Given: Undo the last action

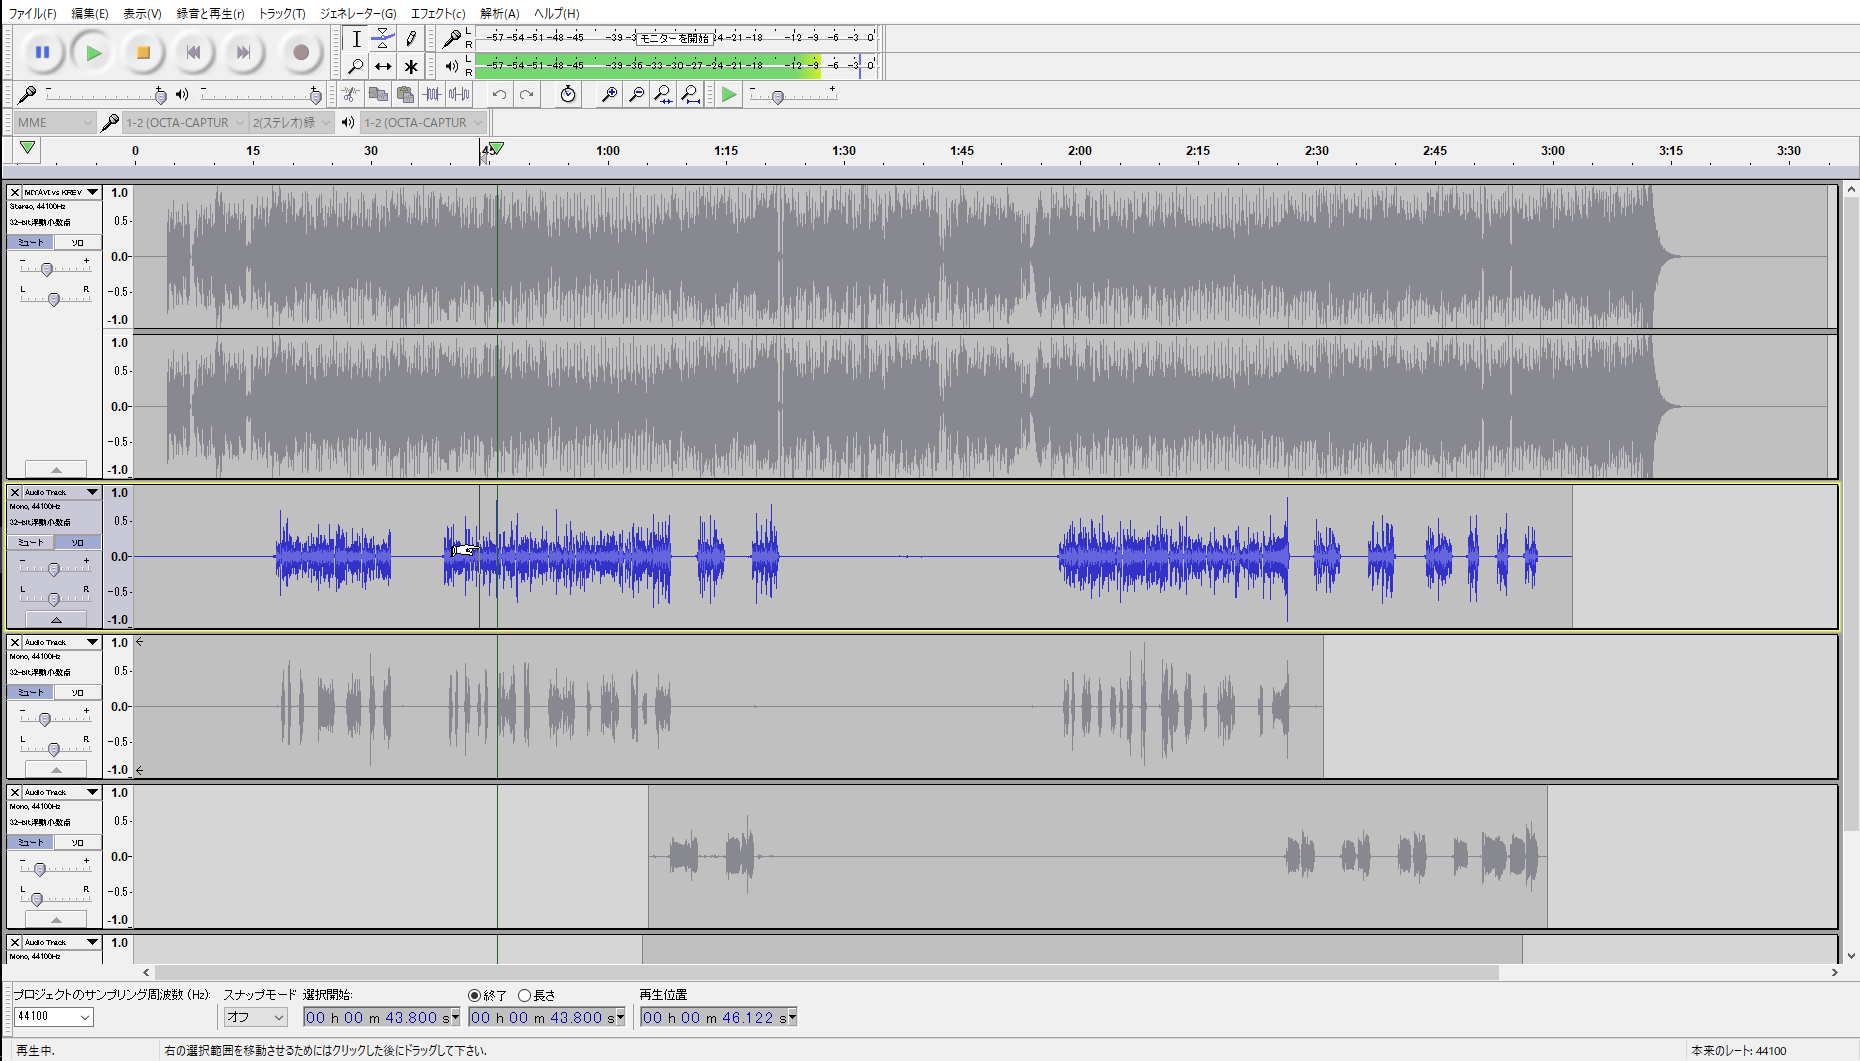Looking at the screenshot, I should (499, 94).
